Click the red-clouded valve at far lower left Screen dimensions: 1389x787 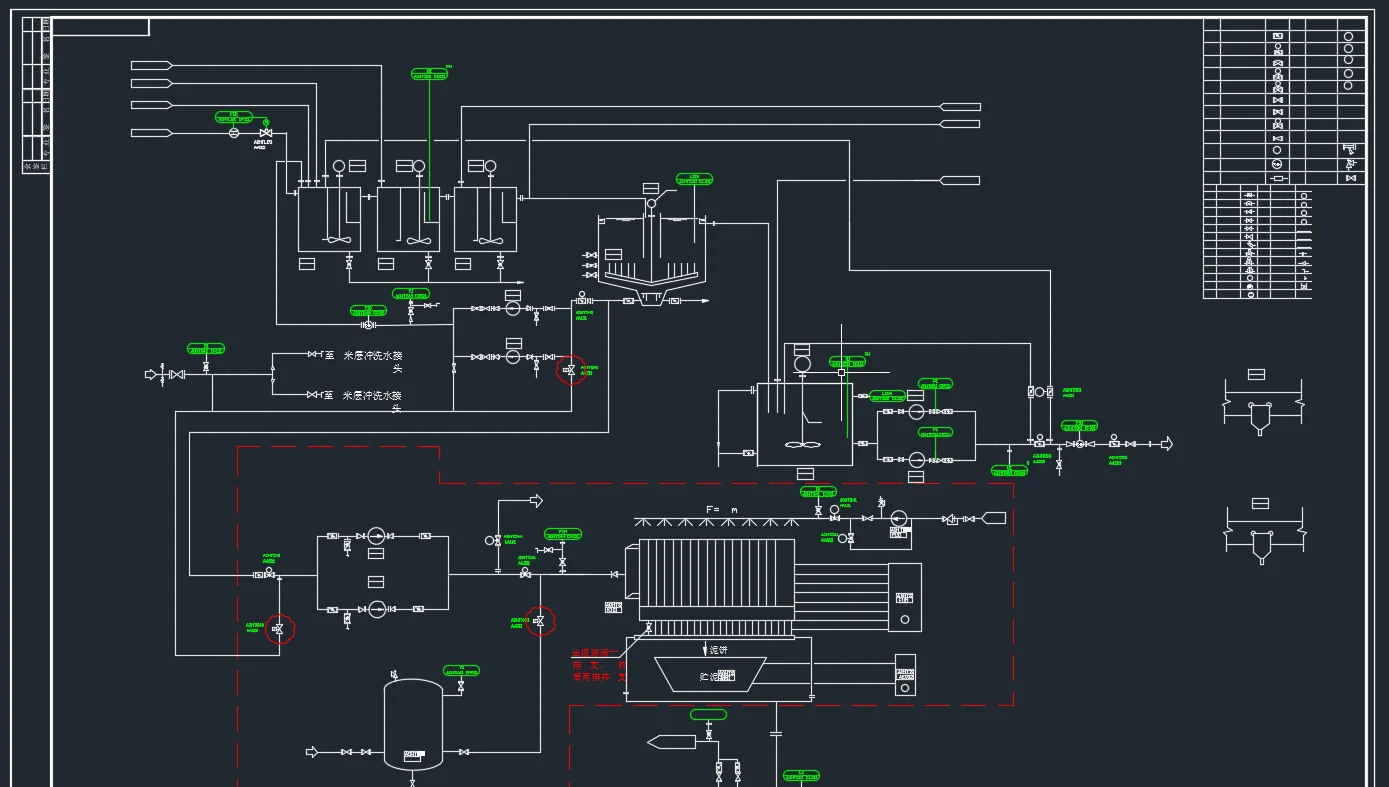pyautogui.click(x=279, y=629)
